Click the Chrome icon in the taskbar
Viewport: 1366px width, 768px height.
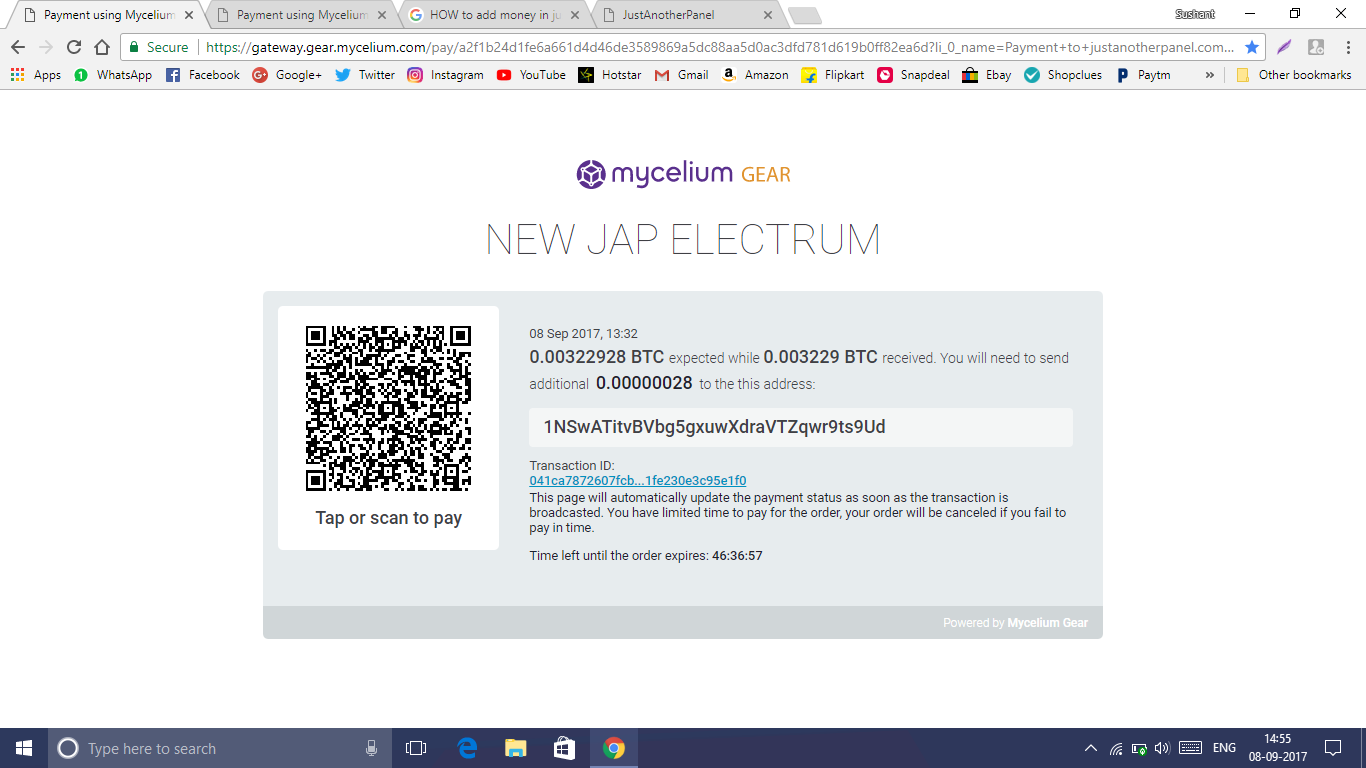point(614,748)
